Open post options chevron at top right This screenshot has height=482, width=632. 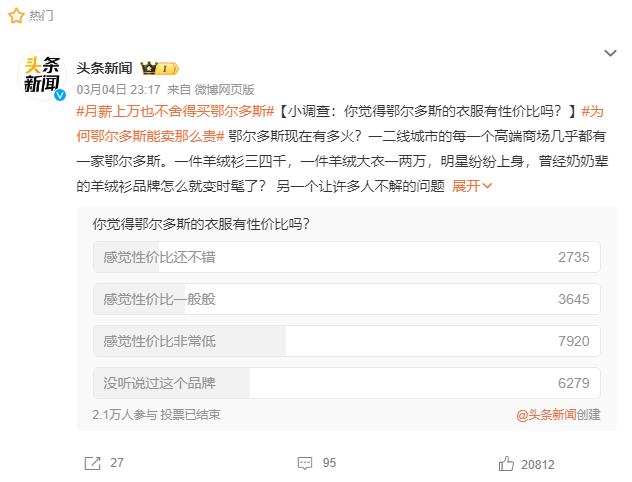click(x=610, y=52)
